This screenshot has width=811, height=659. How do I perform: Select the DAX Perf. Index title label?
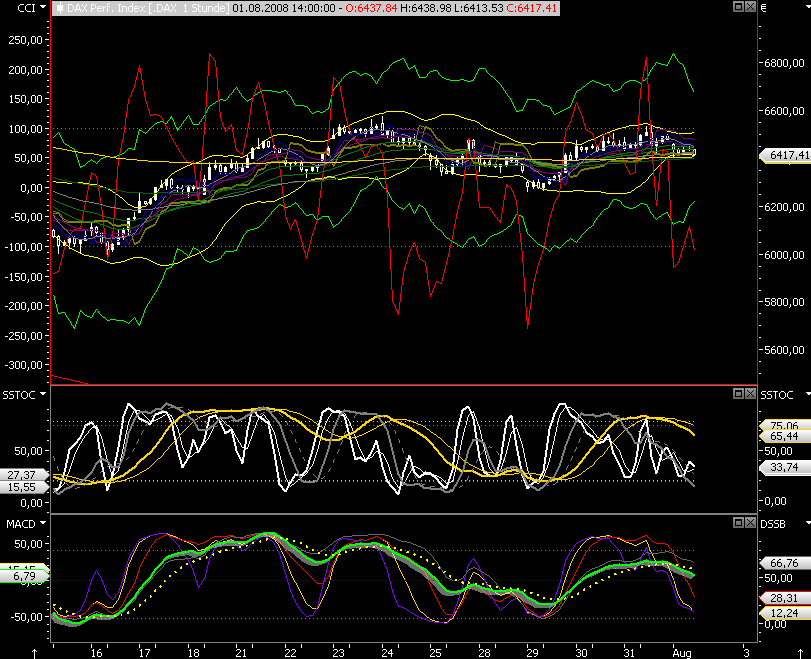coord(147,8)
